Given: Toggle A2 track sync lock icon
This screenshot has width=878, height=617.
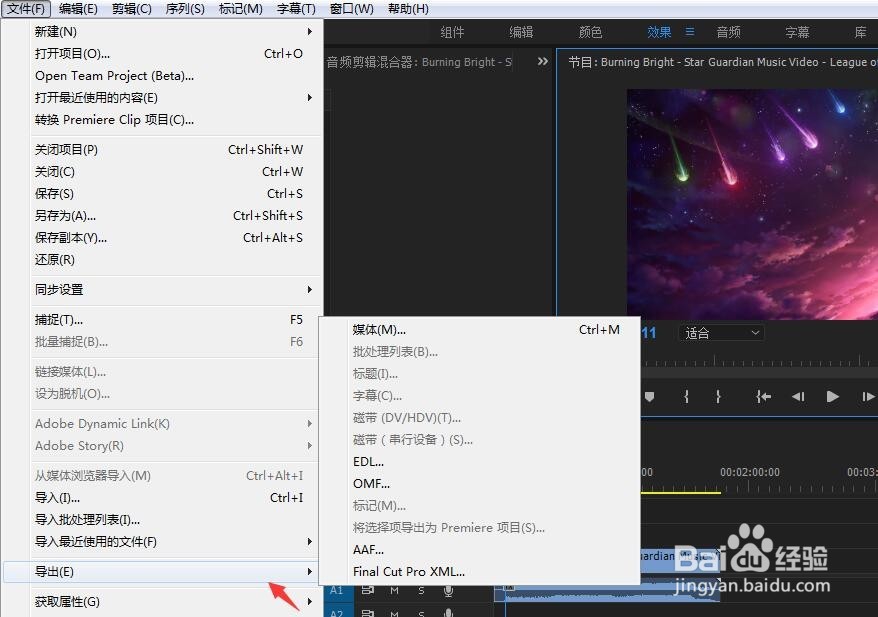Looking at the screenshot, I should (x=367, y=613).
